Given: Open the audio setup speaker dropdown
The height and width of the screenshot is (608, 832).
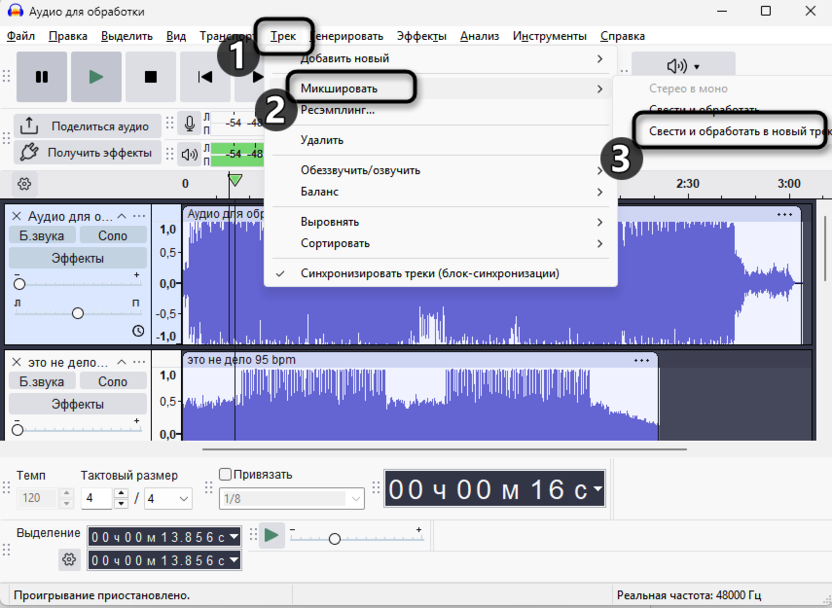Looking at the screenshot, I should tap(683, 67).
